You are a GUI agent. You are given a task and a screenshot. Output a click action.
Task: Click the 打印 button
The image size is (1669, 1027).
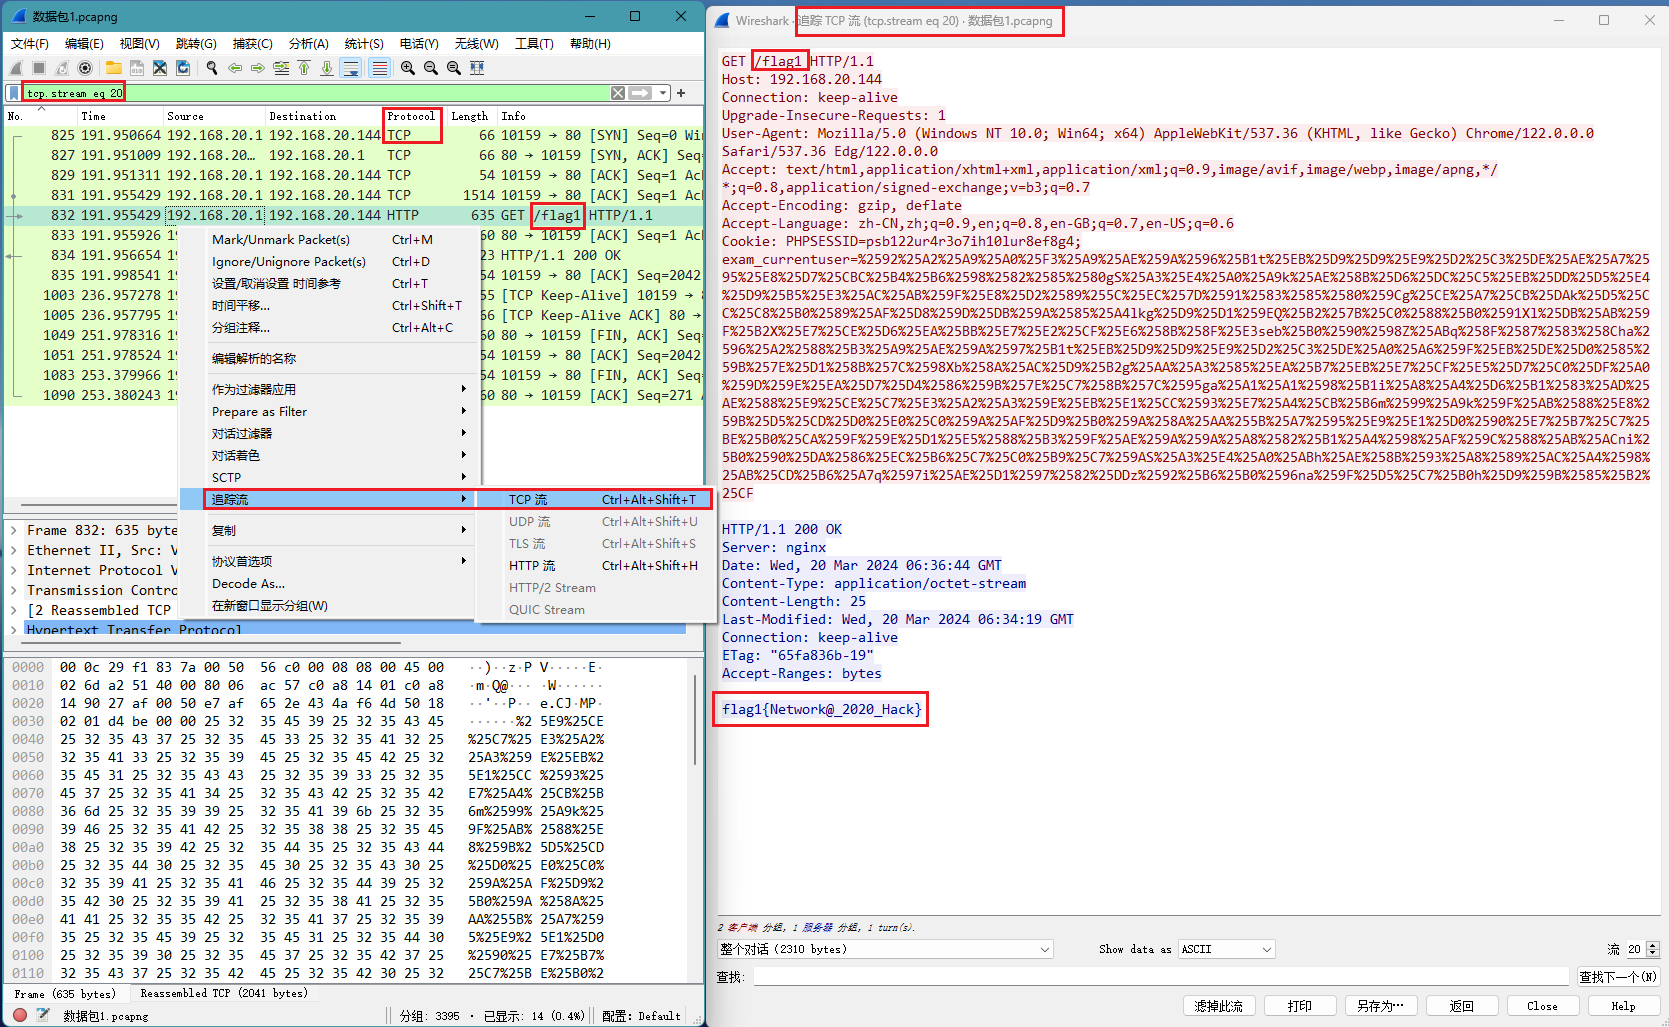tap(1300, 1006)
